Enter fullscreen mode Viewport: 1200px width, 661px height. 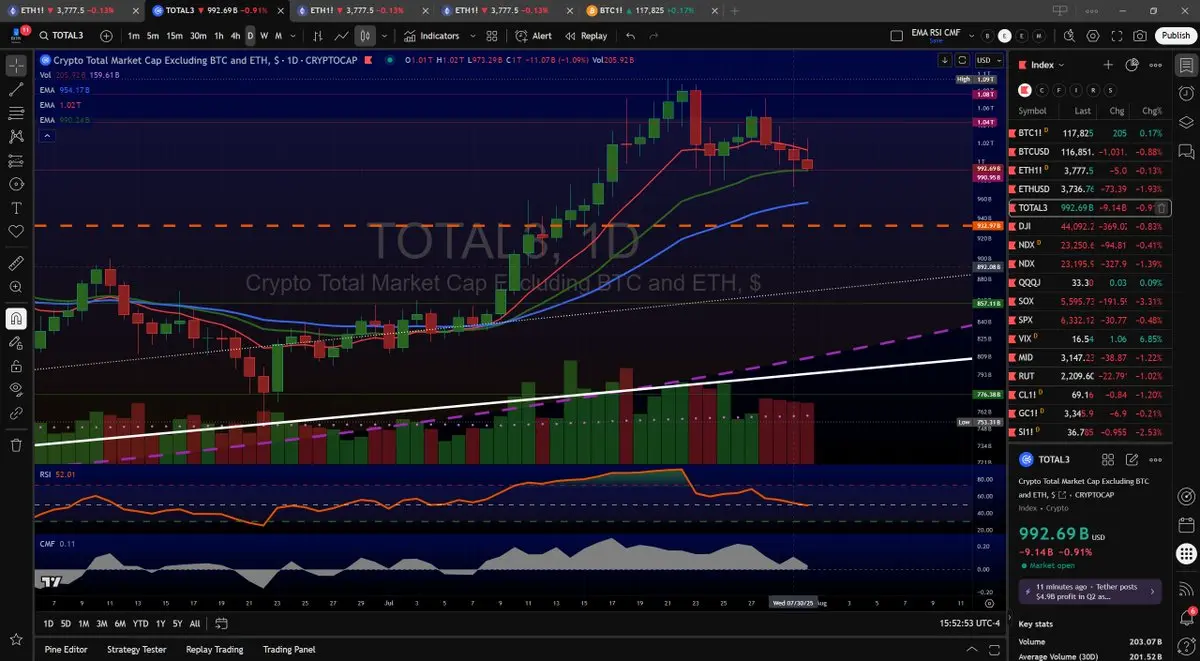pyautogui.click(x=1116, y=36)
